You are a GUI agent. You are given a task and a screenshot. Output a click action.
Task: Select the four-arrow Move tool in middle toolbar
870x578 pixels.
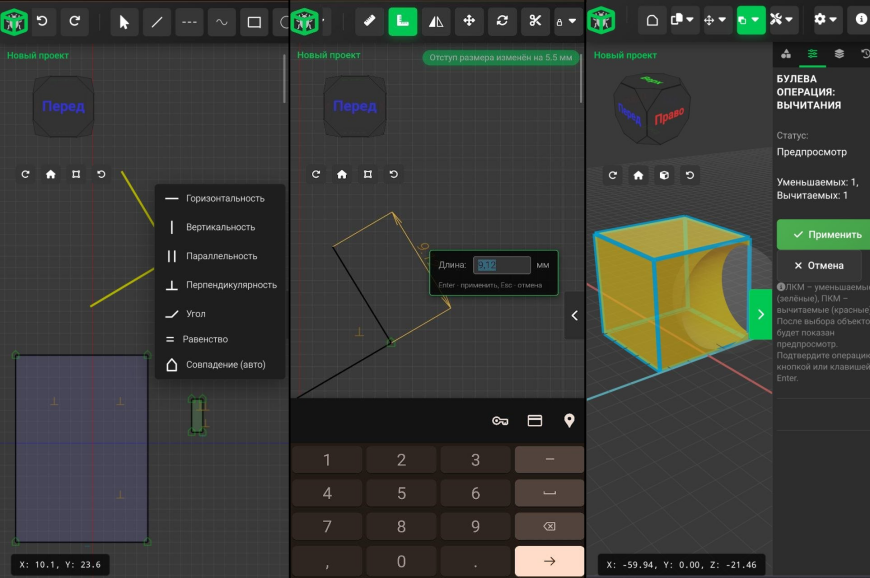(x=469, y=22)
